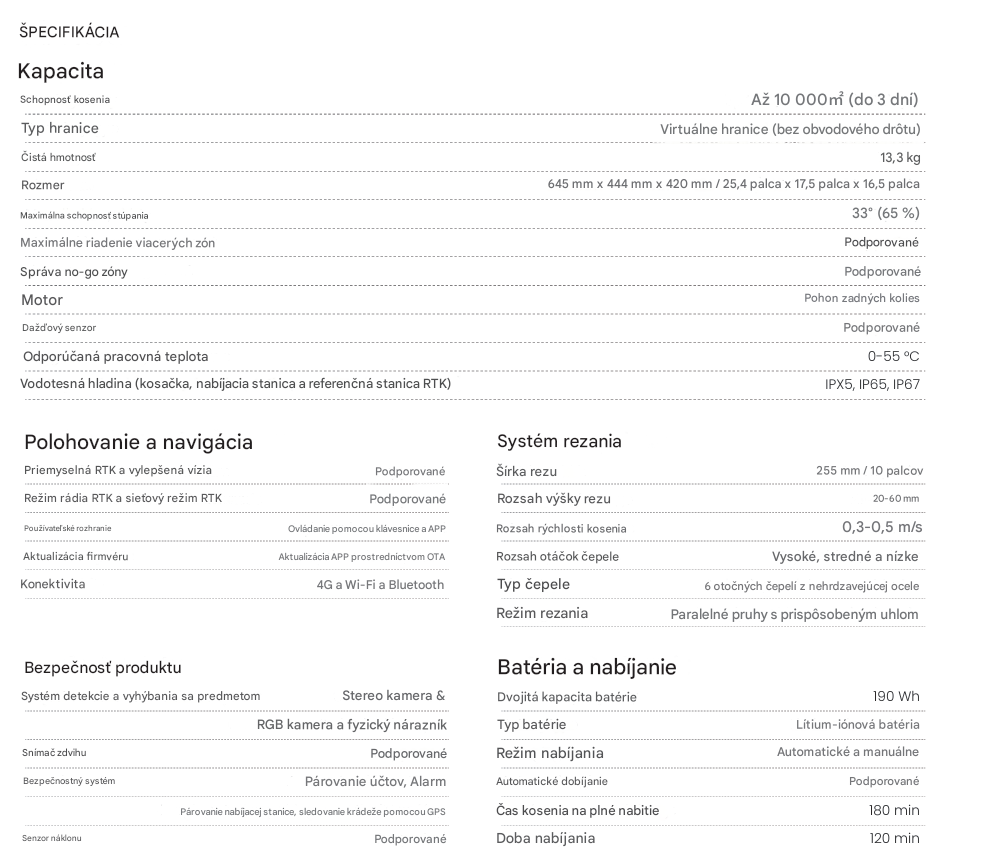Click the 'Systém rezania' section heading
Viewport: 1005px width, 852px height.
click(559, 441)
